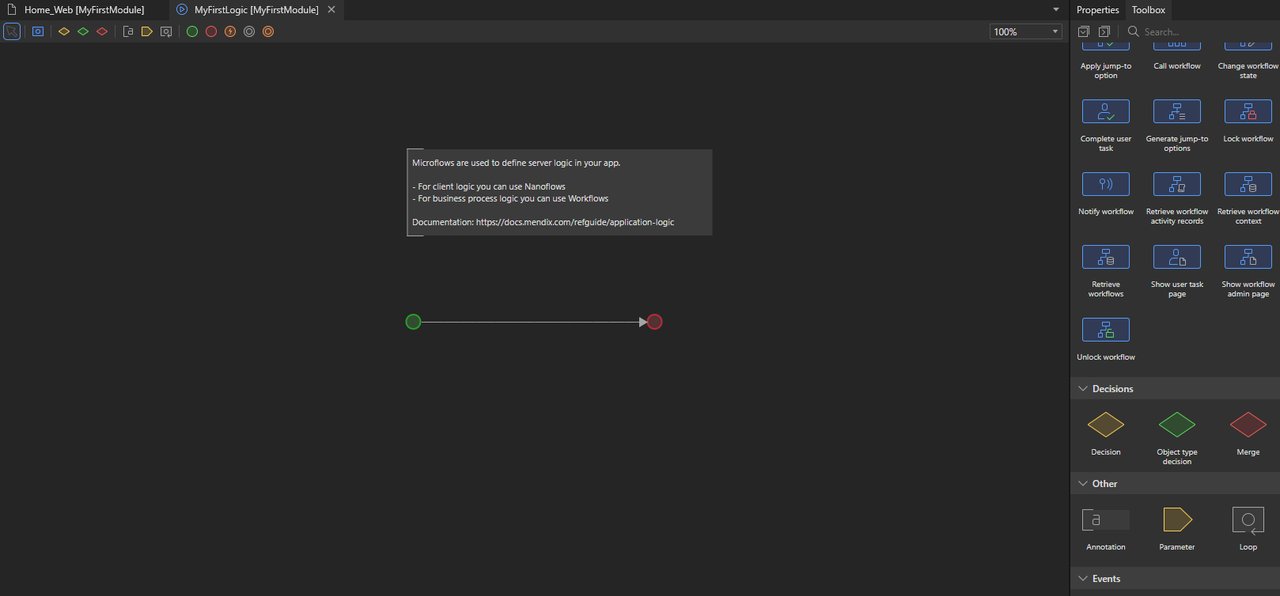Click the first view icon beside toolbox search
Viewport: 1280px width, 596px height.
tap(1083, 32)
